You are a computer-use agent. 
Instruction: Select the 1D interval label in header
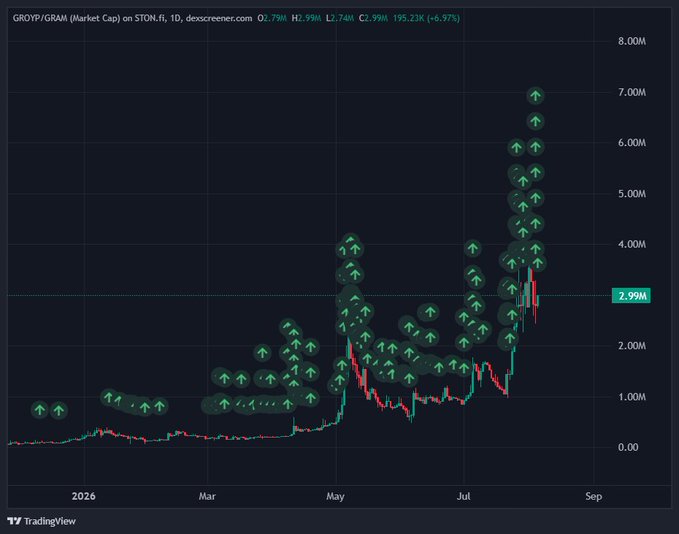[x=175, y=18]
